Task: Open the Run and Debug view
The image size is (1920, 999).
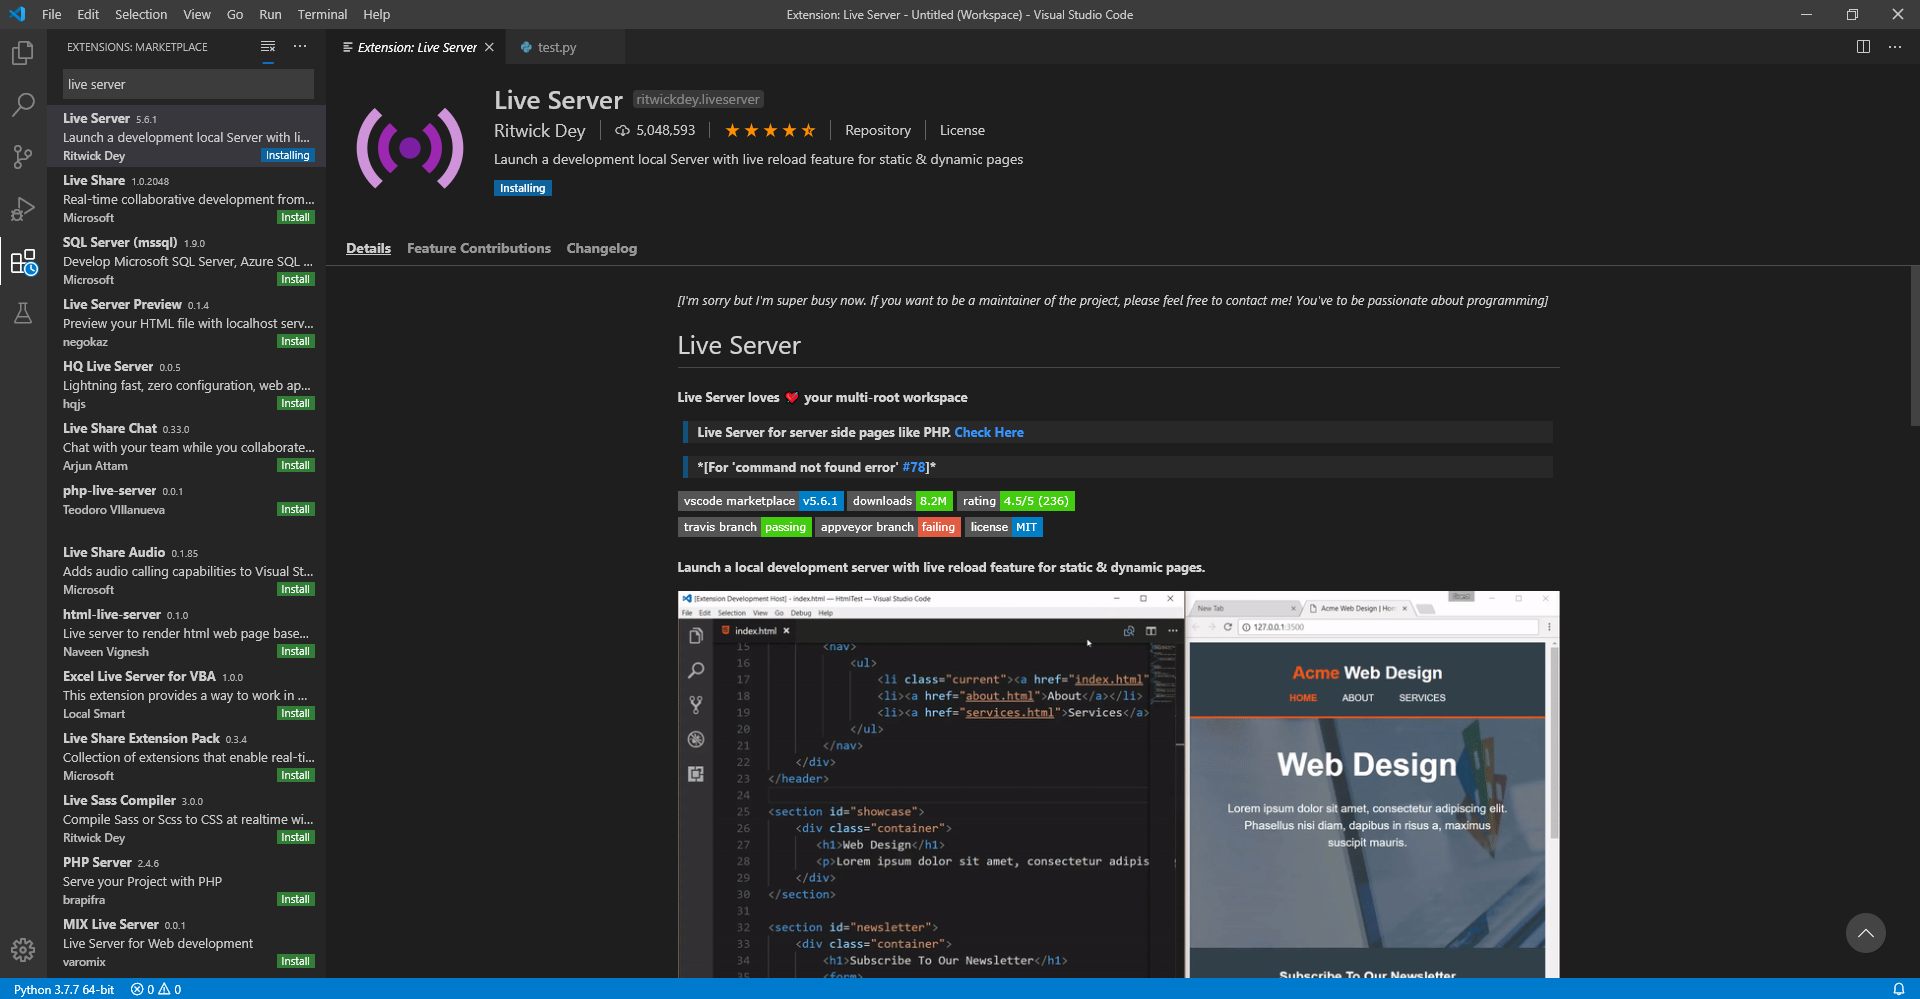Action: [23, 209]
